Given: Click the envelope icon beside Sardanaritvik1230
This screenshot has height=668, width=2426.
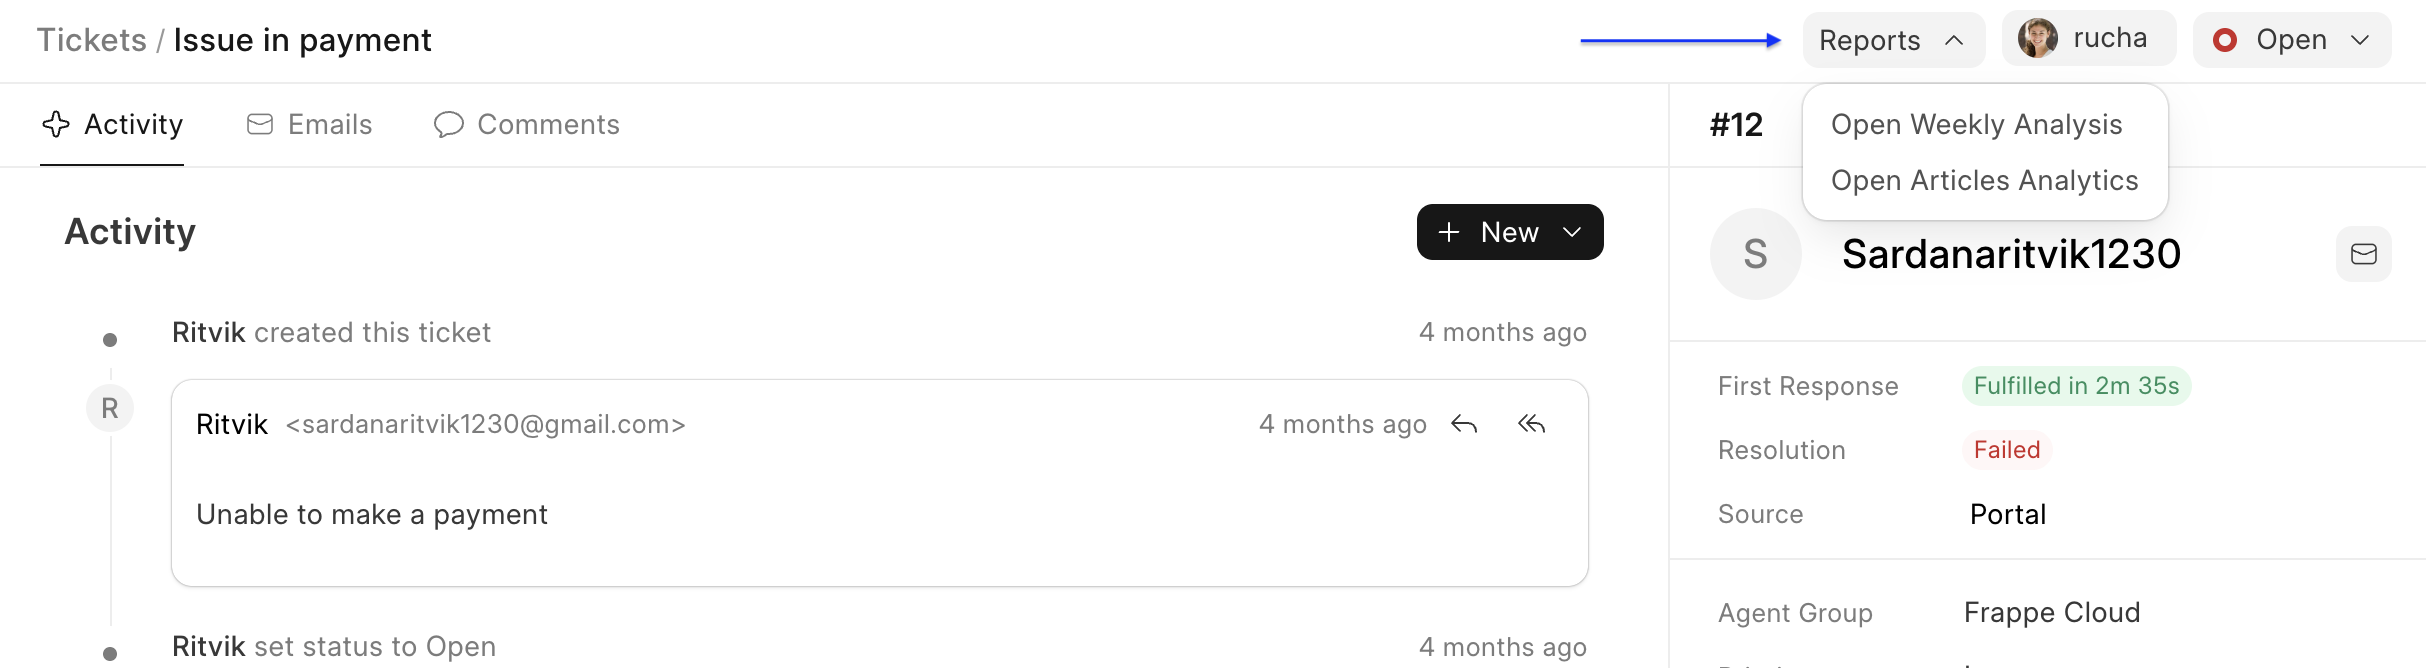Looking at the screenshot, I should pyautogui.click(x=2363, y=254).
